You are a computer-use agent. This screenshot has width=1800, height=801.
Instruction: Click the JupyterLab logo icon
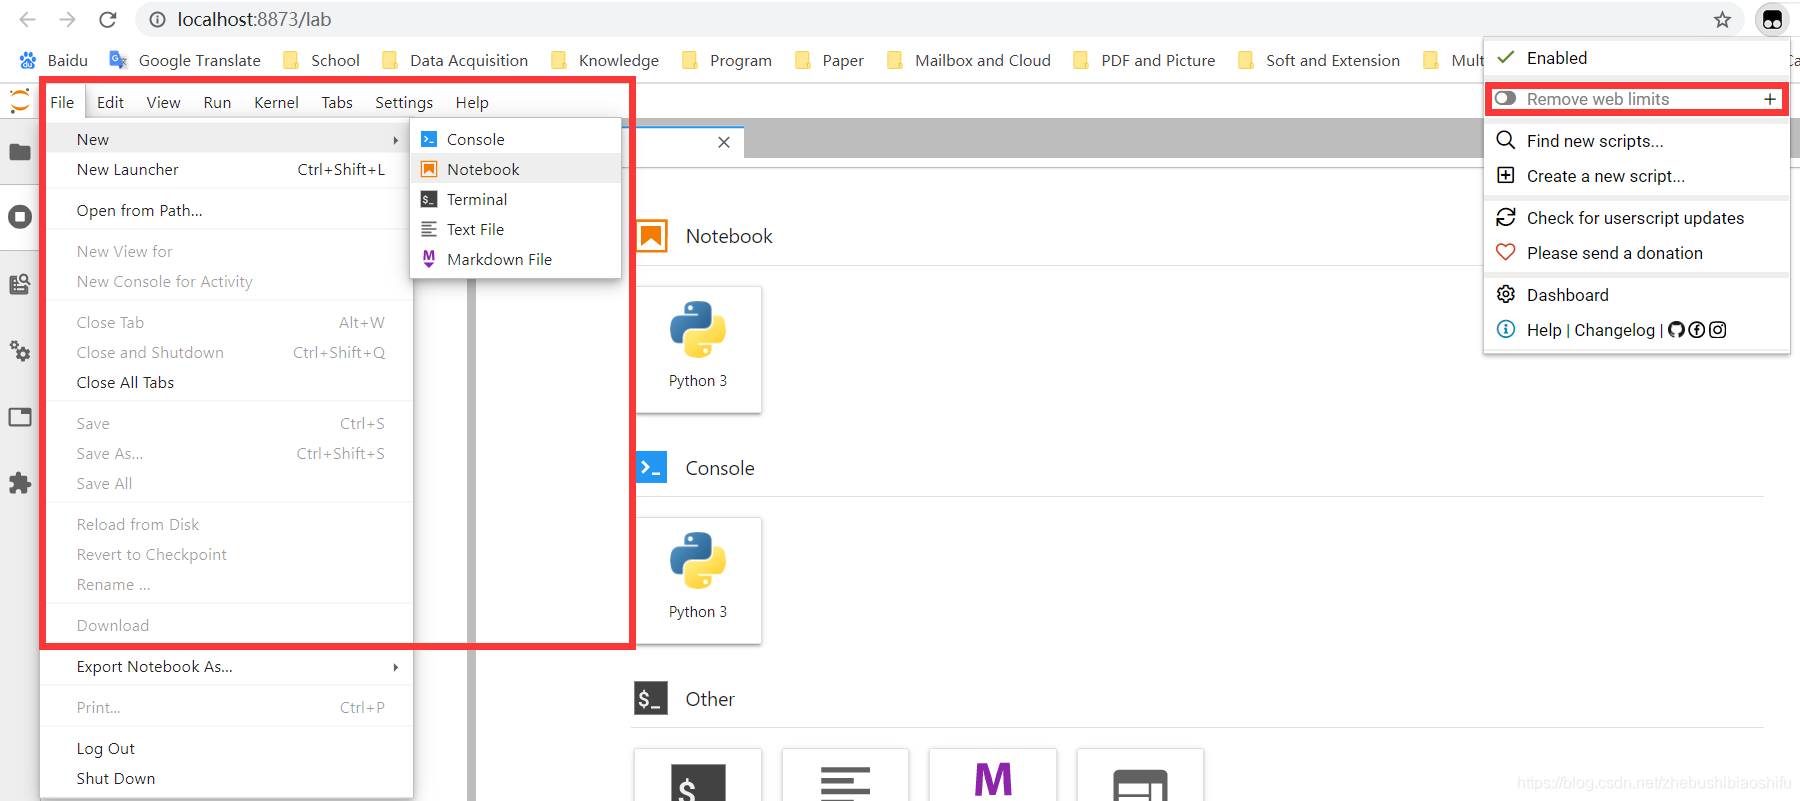point(20,101)
